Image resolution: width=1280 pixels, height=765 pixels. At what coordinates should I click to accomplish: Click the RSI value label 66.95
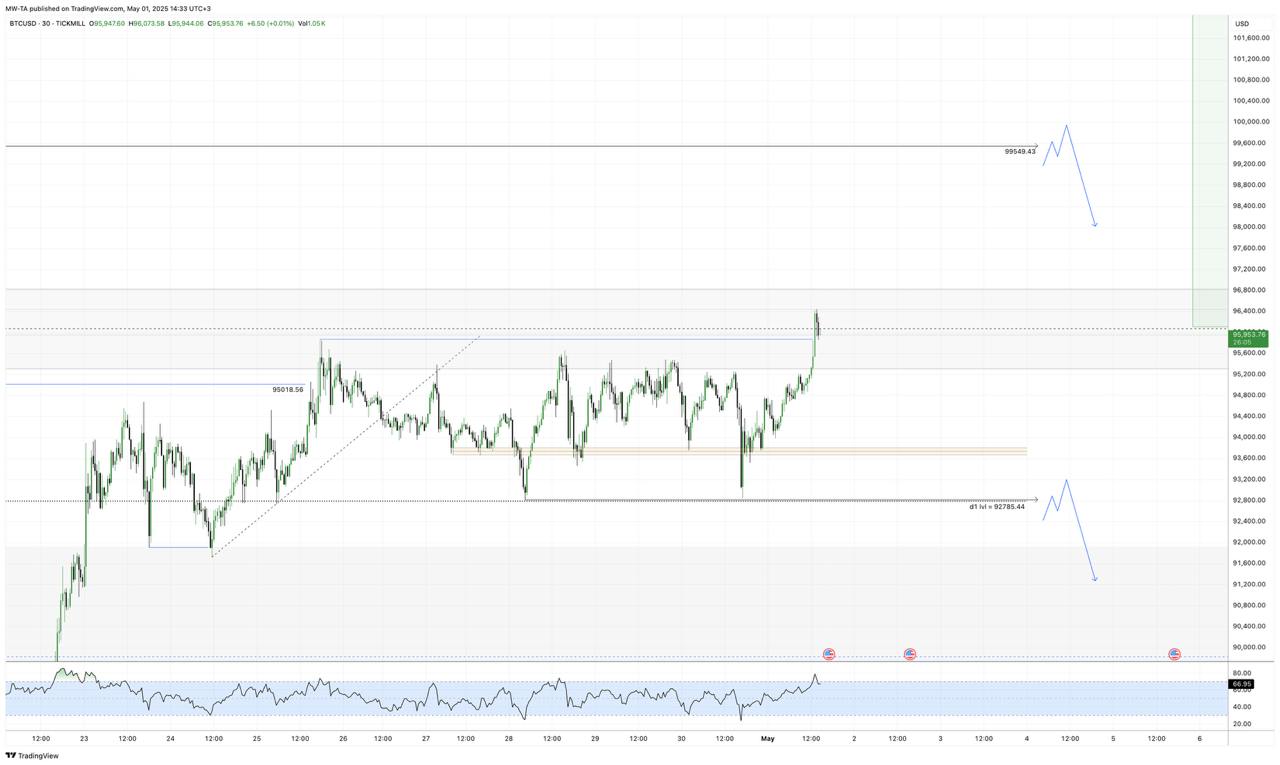pos(1241,684)
